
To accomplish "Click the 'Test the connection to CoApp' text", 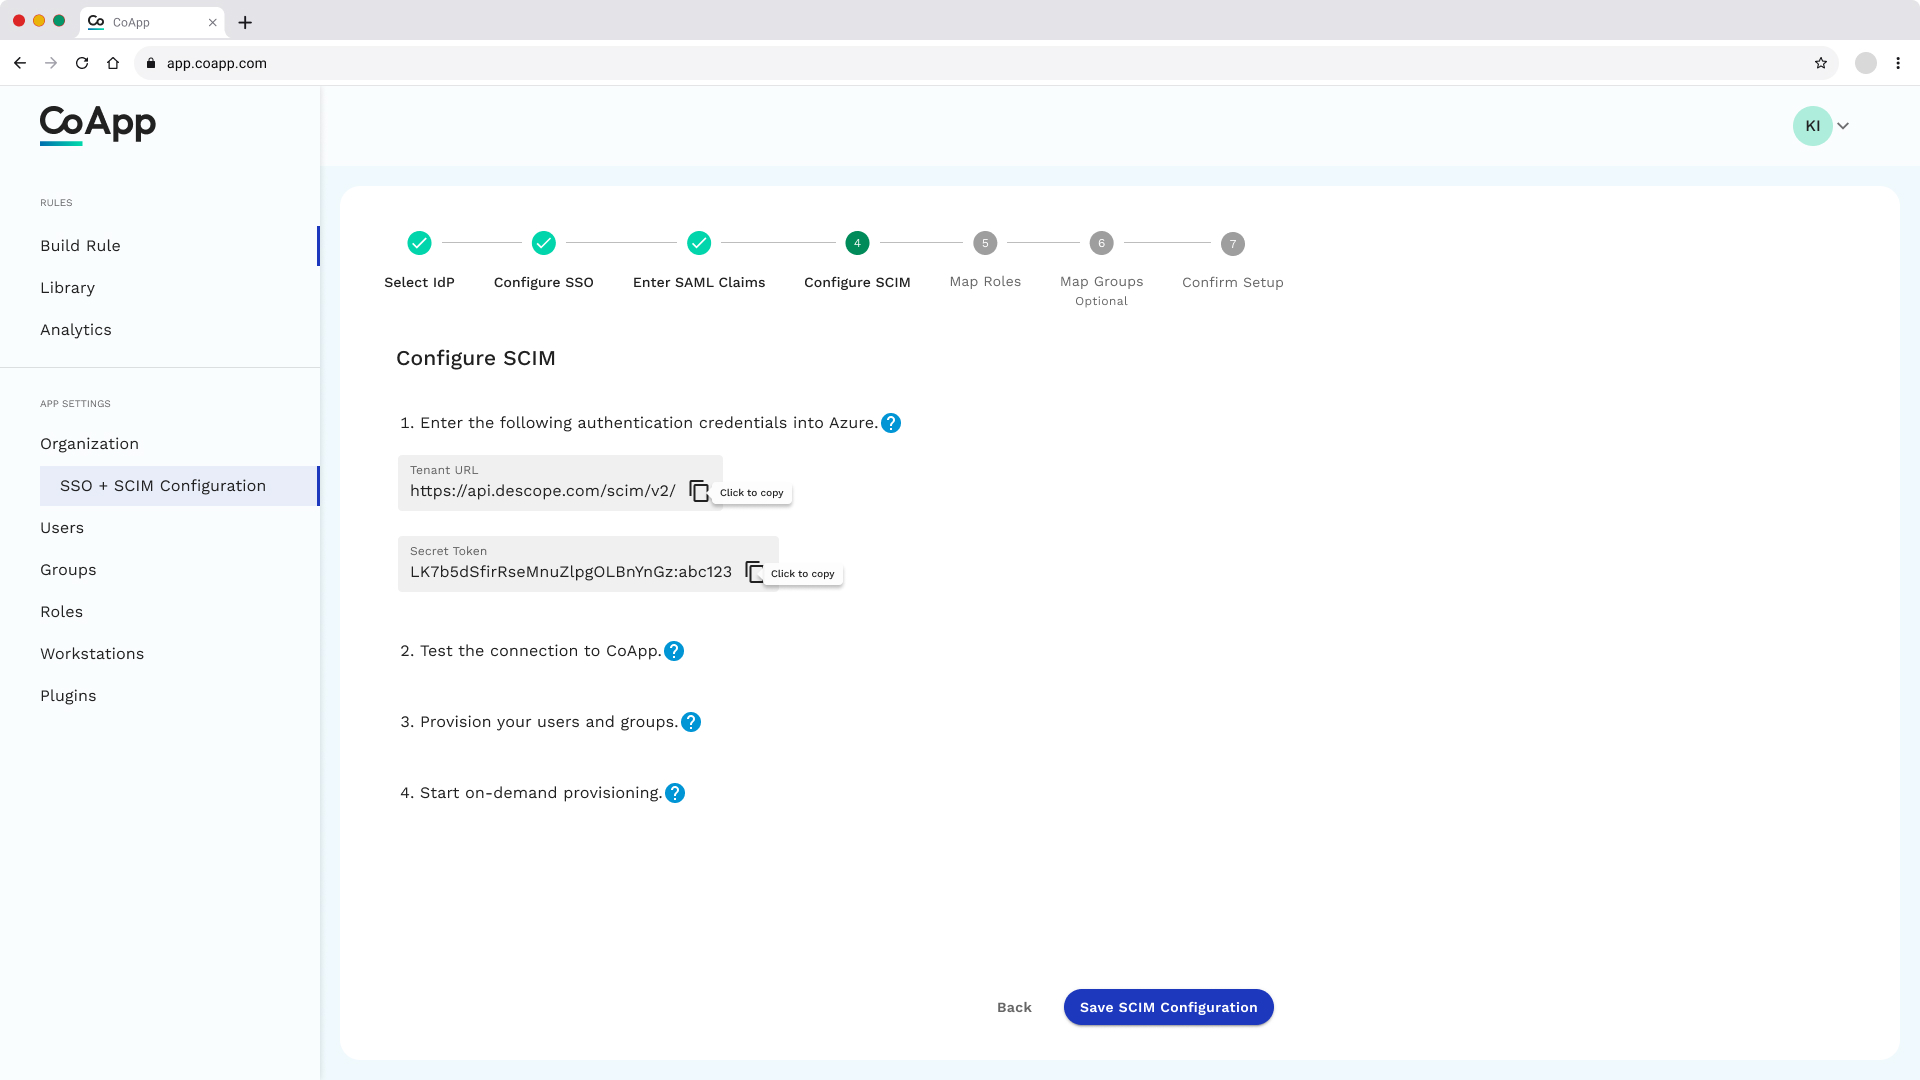I will [540, 651].
